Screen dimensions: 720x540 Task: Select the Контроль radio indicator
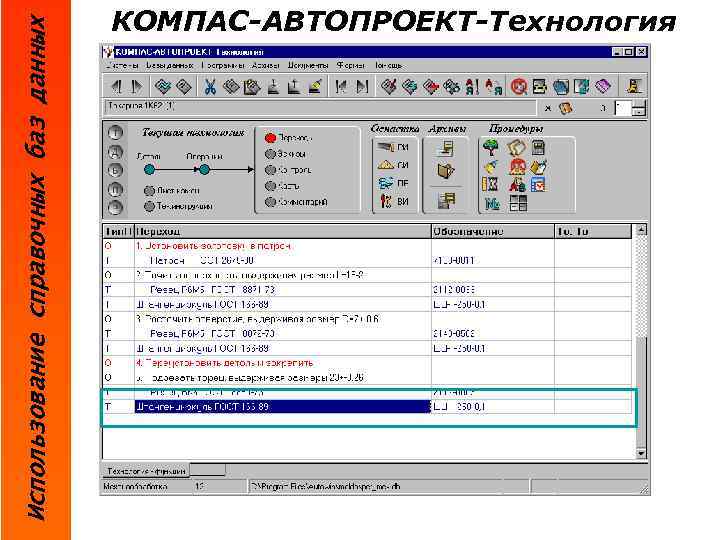[x=270, y=170]
